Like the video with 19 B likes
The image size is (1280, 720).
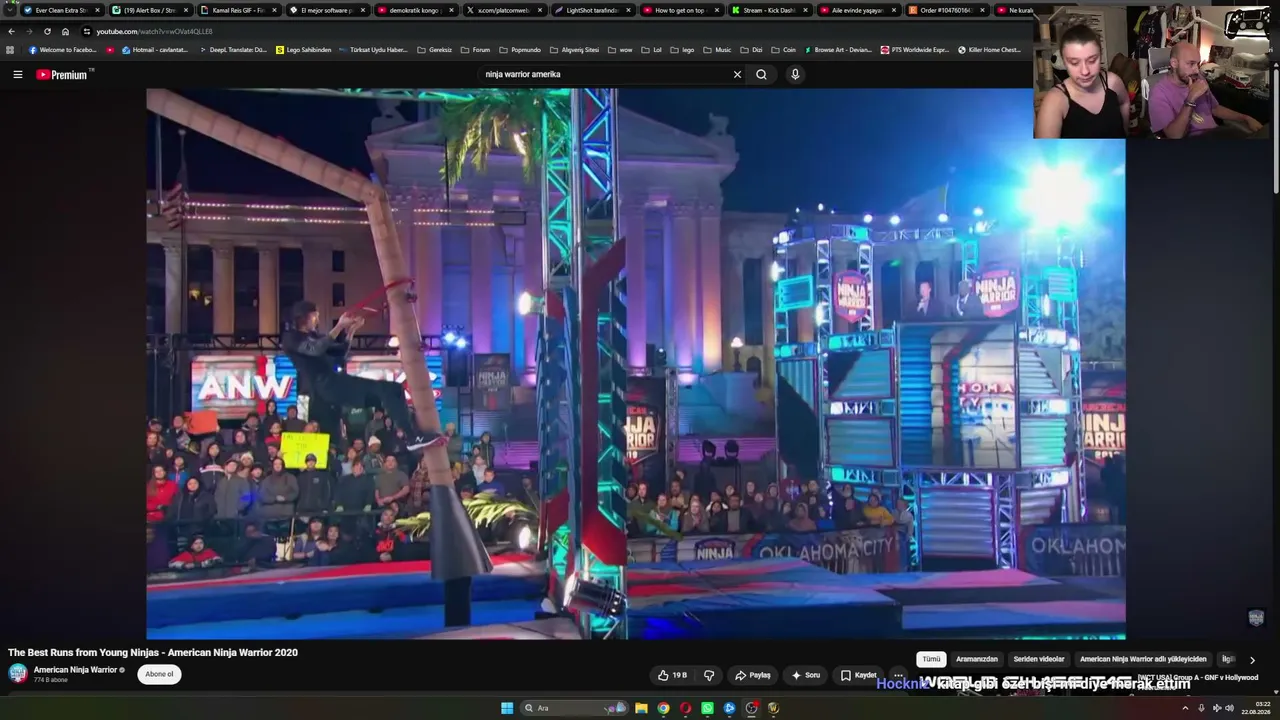672,675
